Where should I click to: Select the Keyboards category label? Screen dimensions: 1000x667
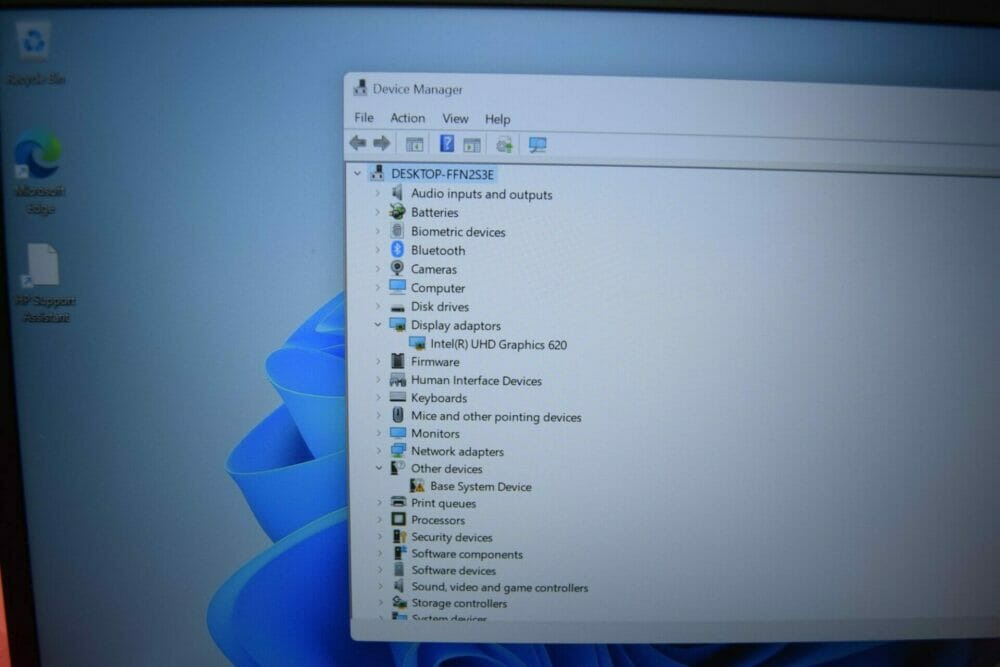click(439, 398)
